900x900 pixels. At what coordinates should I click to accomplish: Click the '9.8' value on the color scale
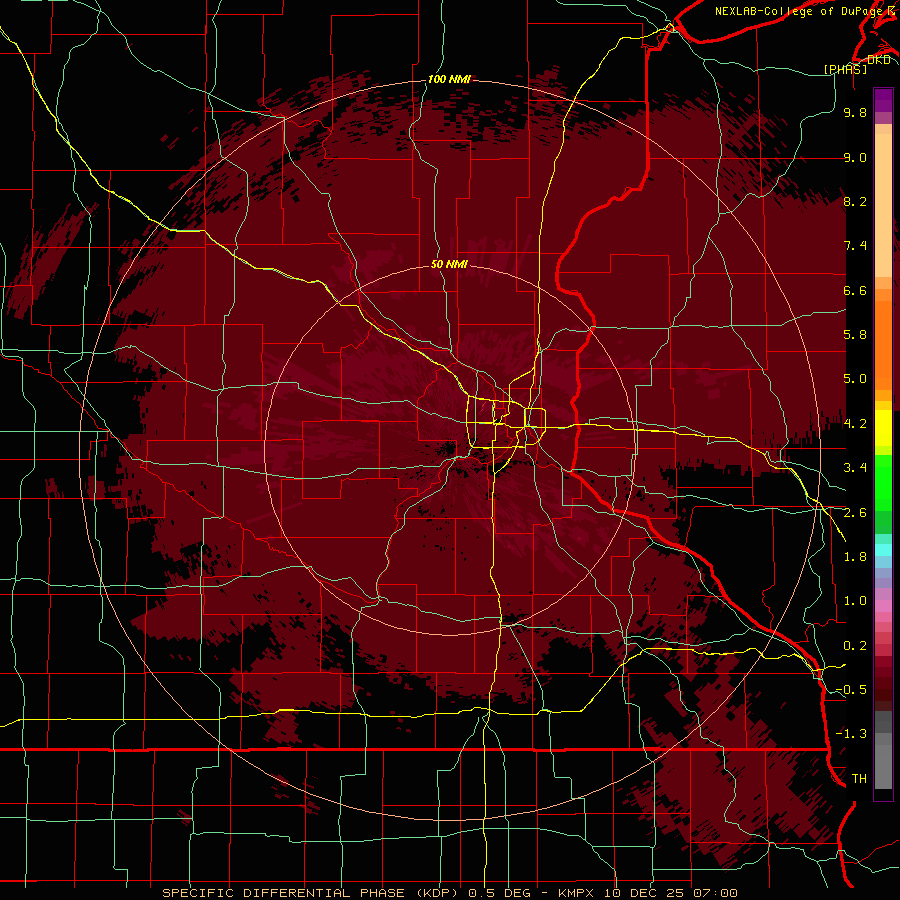855,112
